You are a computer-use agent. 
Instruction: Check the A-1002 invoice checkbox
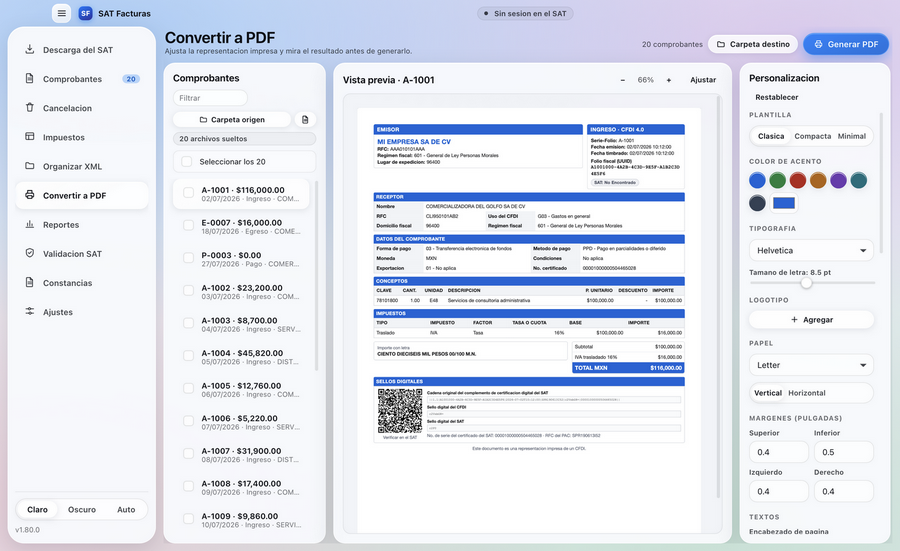point(188,291)
